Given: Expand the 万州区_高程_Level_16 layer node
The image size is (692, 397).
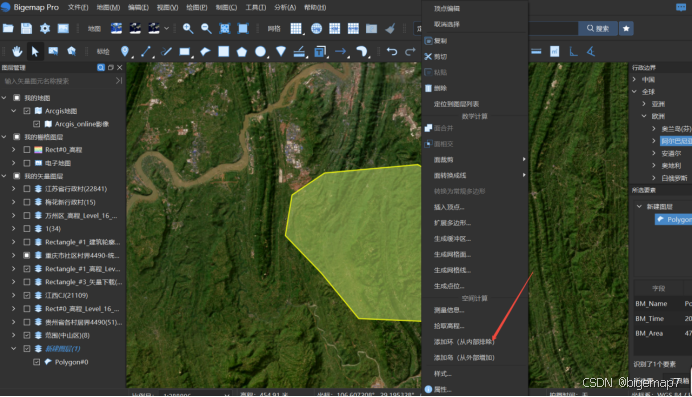Looking at the screenshot, I should pyautogui.click(x=14, y=215).
